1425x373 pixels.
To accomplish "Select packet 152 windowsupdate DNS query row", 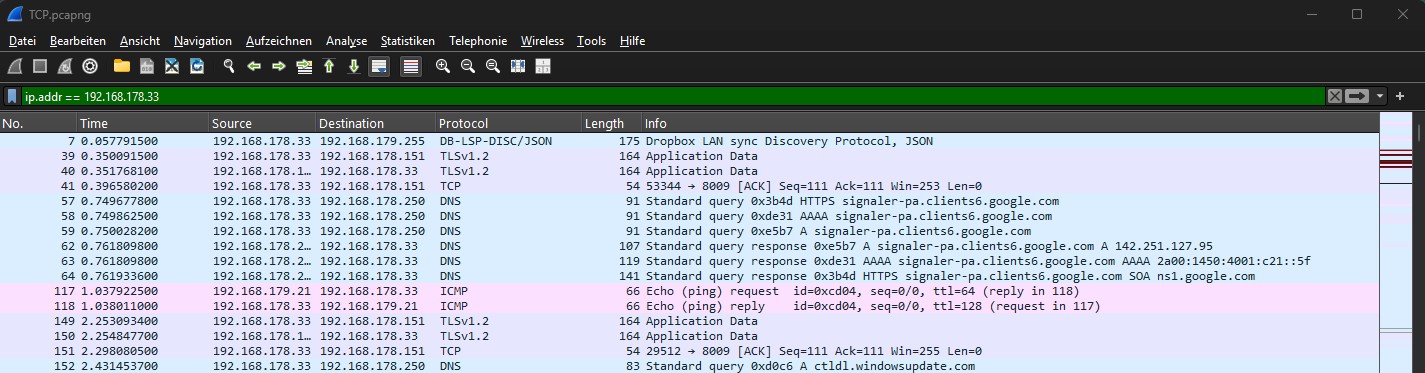I will [689, 366].
